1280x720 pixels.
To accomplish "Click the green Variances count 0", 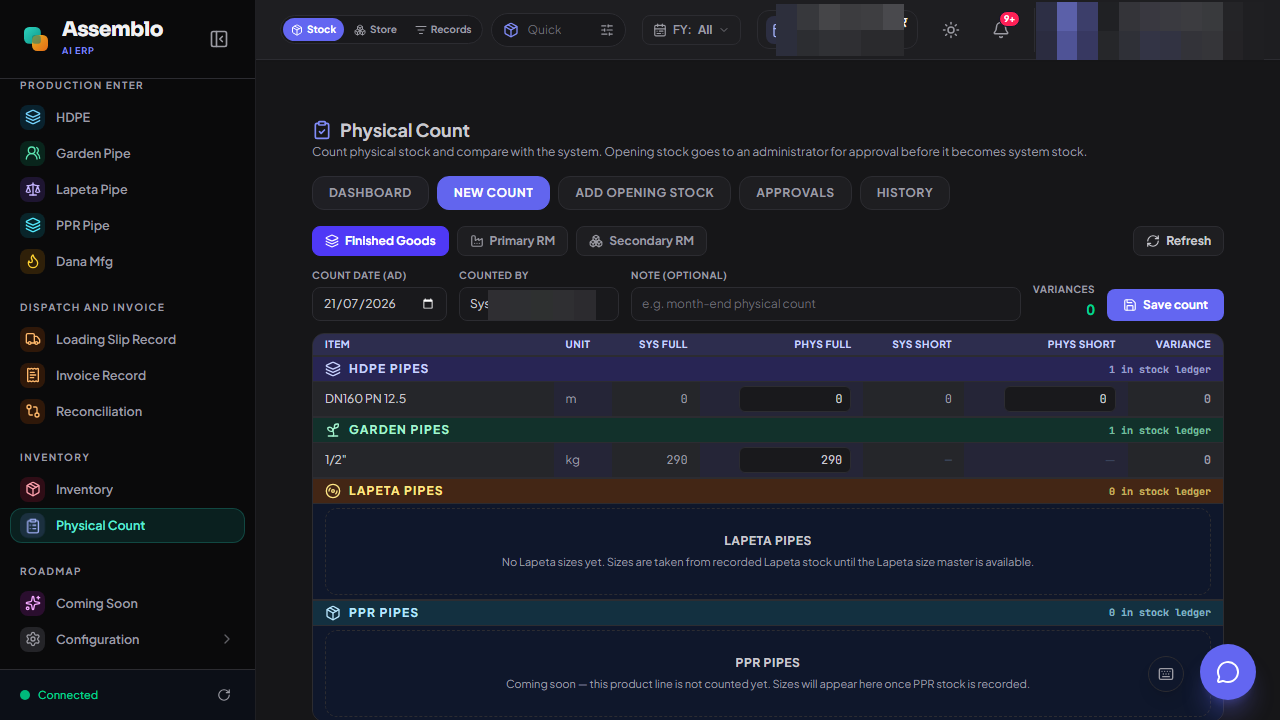I will [x=1090, y=310].
